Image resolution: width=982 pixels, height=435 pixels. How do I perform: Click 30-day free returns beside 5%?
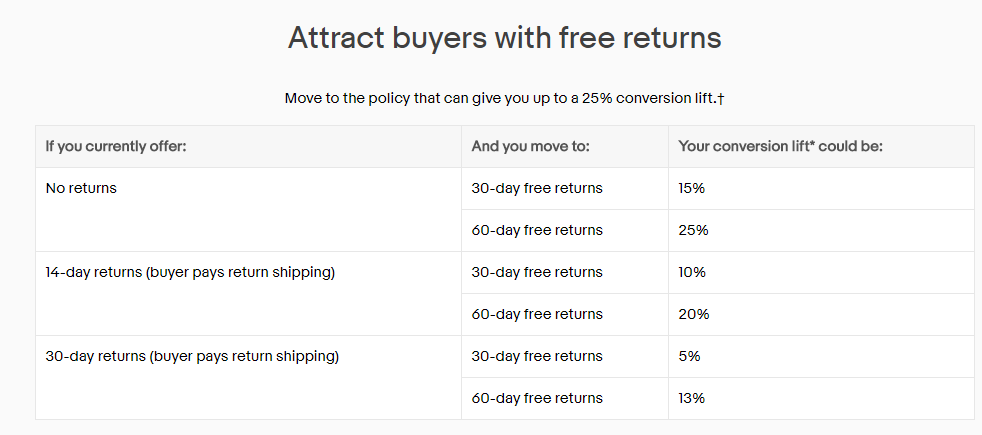(x=537, y=356)
